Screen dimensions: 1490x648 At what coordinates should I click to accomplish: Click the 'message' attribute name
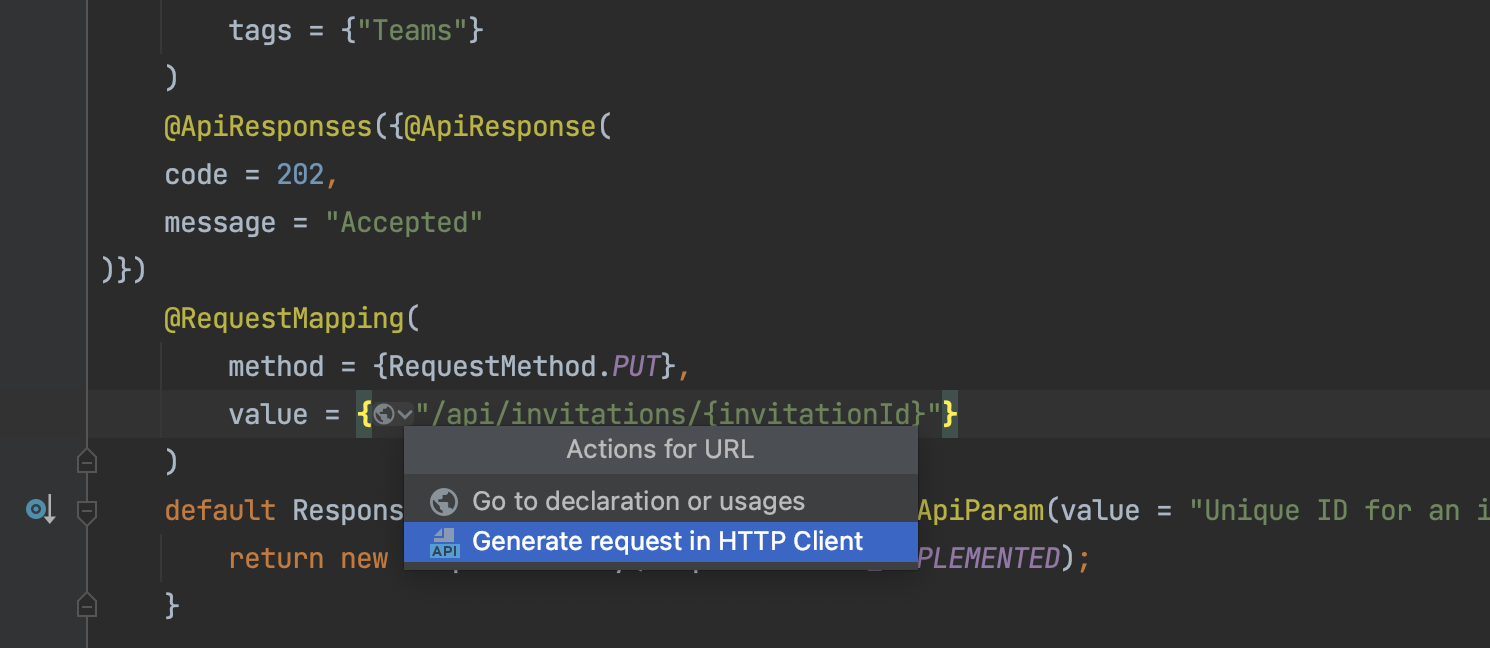point(220,222)
